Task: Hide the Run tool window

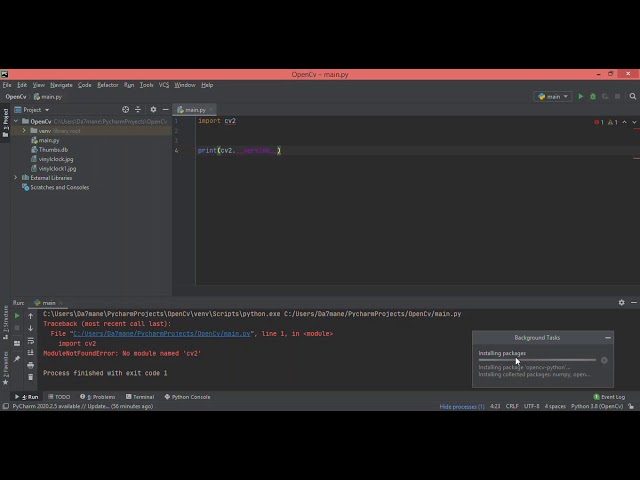Action: click(x=633, y=302)
